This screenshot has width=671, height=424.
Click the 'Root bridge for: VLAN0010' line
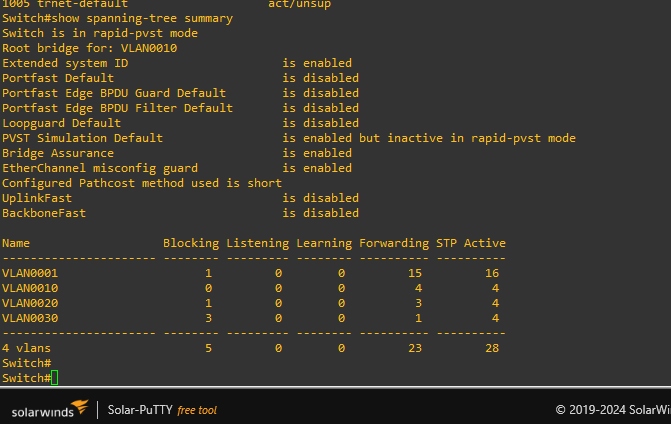[x=89, y=48]
